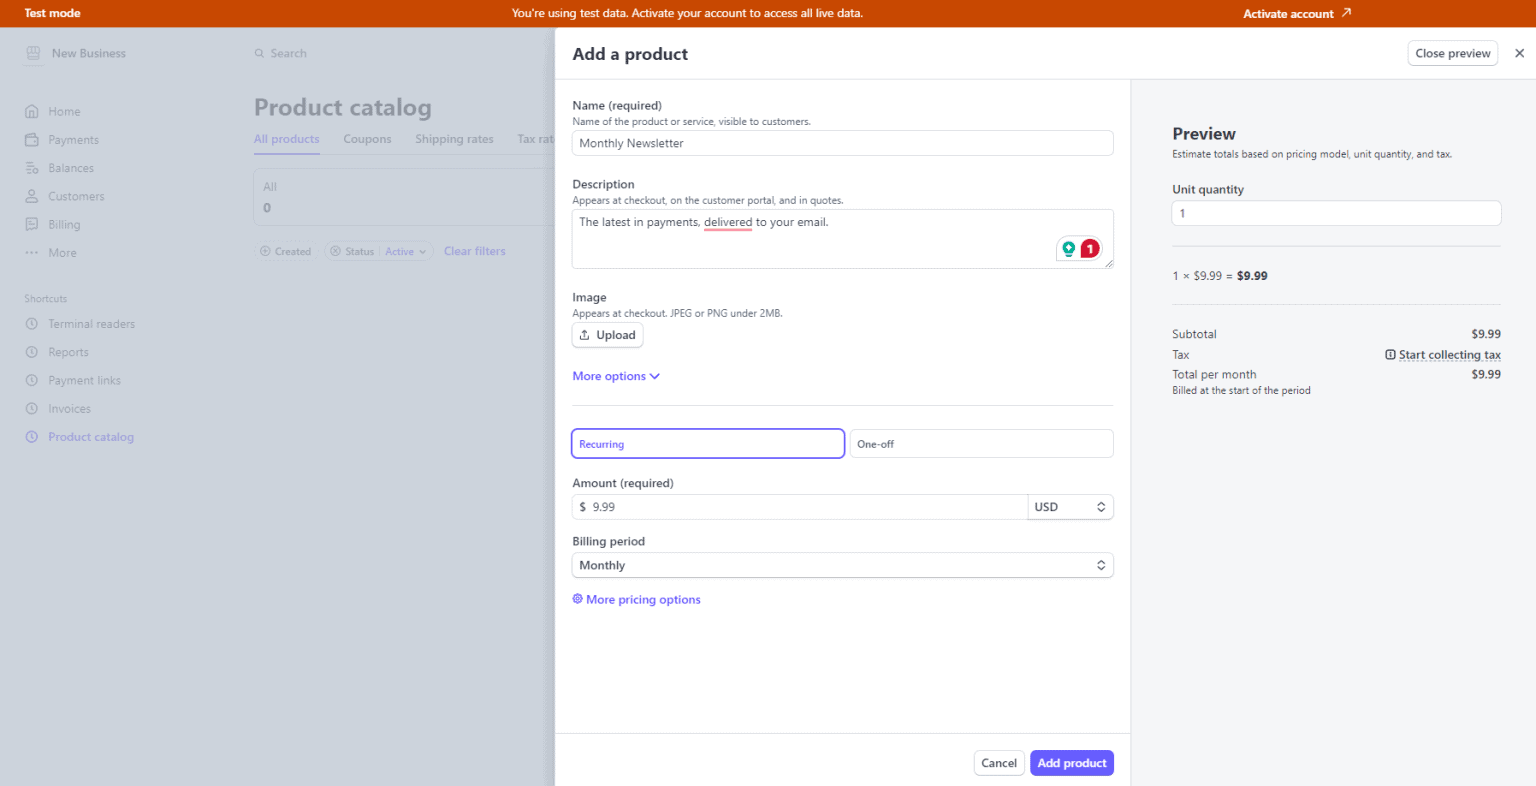The height and width of the screenshot is (786, 1536).
Task: Follow the Start collecting tax link
Action: tap(1449, 354)
